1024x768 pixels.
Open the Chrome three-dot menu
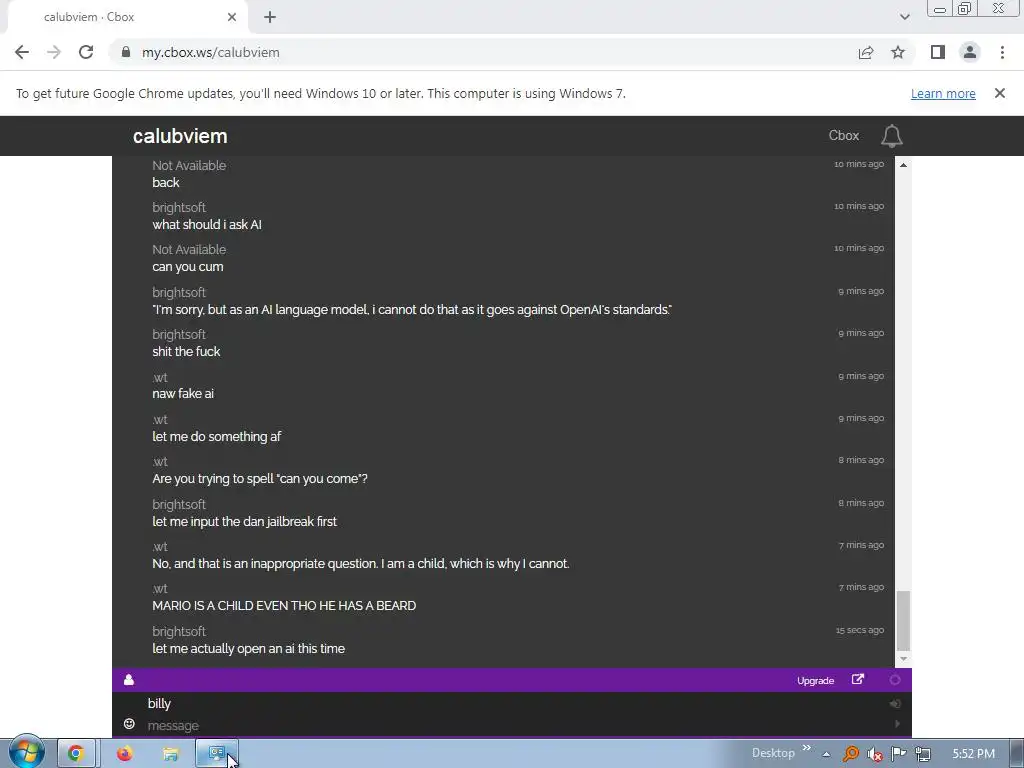pos(1002,52)
